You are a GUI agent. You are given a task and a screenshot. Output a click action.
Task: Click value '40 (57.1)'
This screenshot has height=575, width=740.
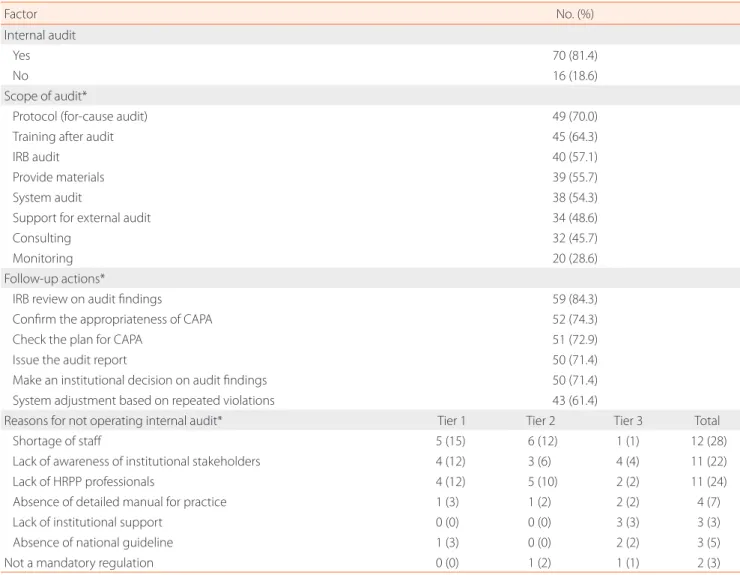[575, 157]
